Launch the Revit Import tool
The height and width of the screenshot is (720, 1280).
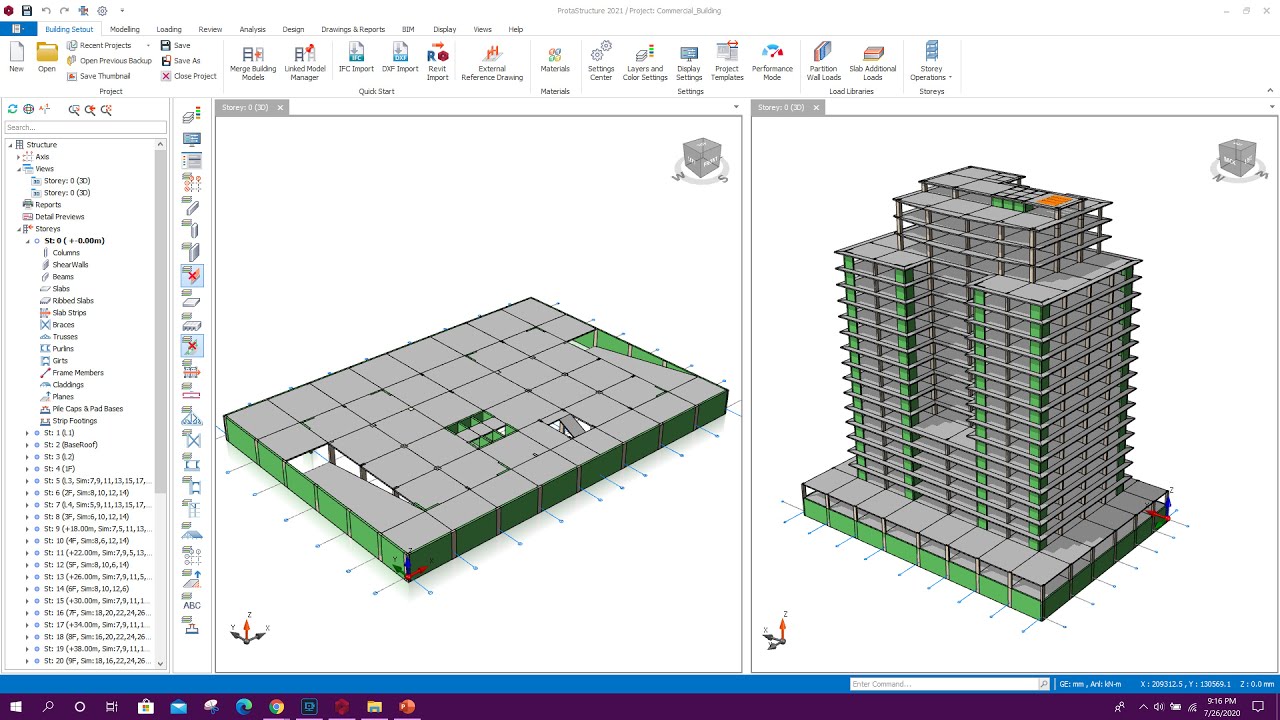click(438, 60)
